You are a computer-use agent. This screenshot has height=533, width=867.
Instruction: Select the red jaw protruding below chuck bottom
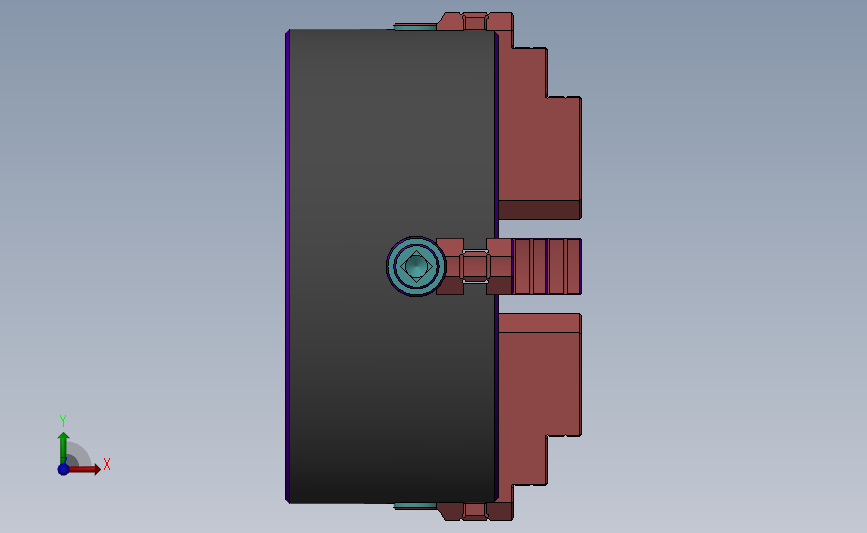pos(475,511)
